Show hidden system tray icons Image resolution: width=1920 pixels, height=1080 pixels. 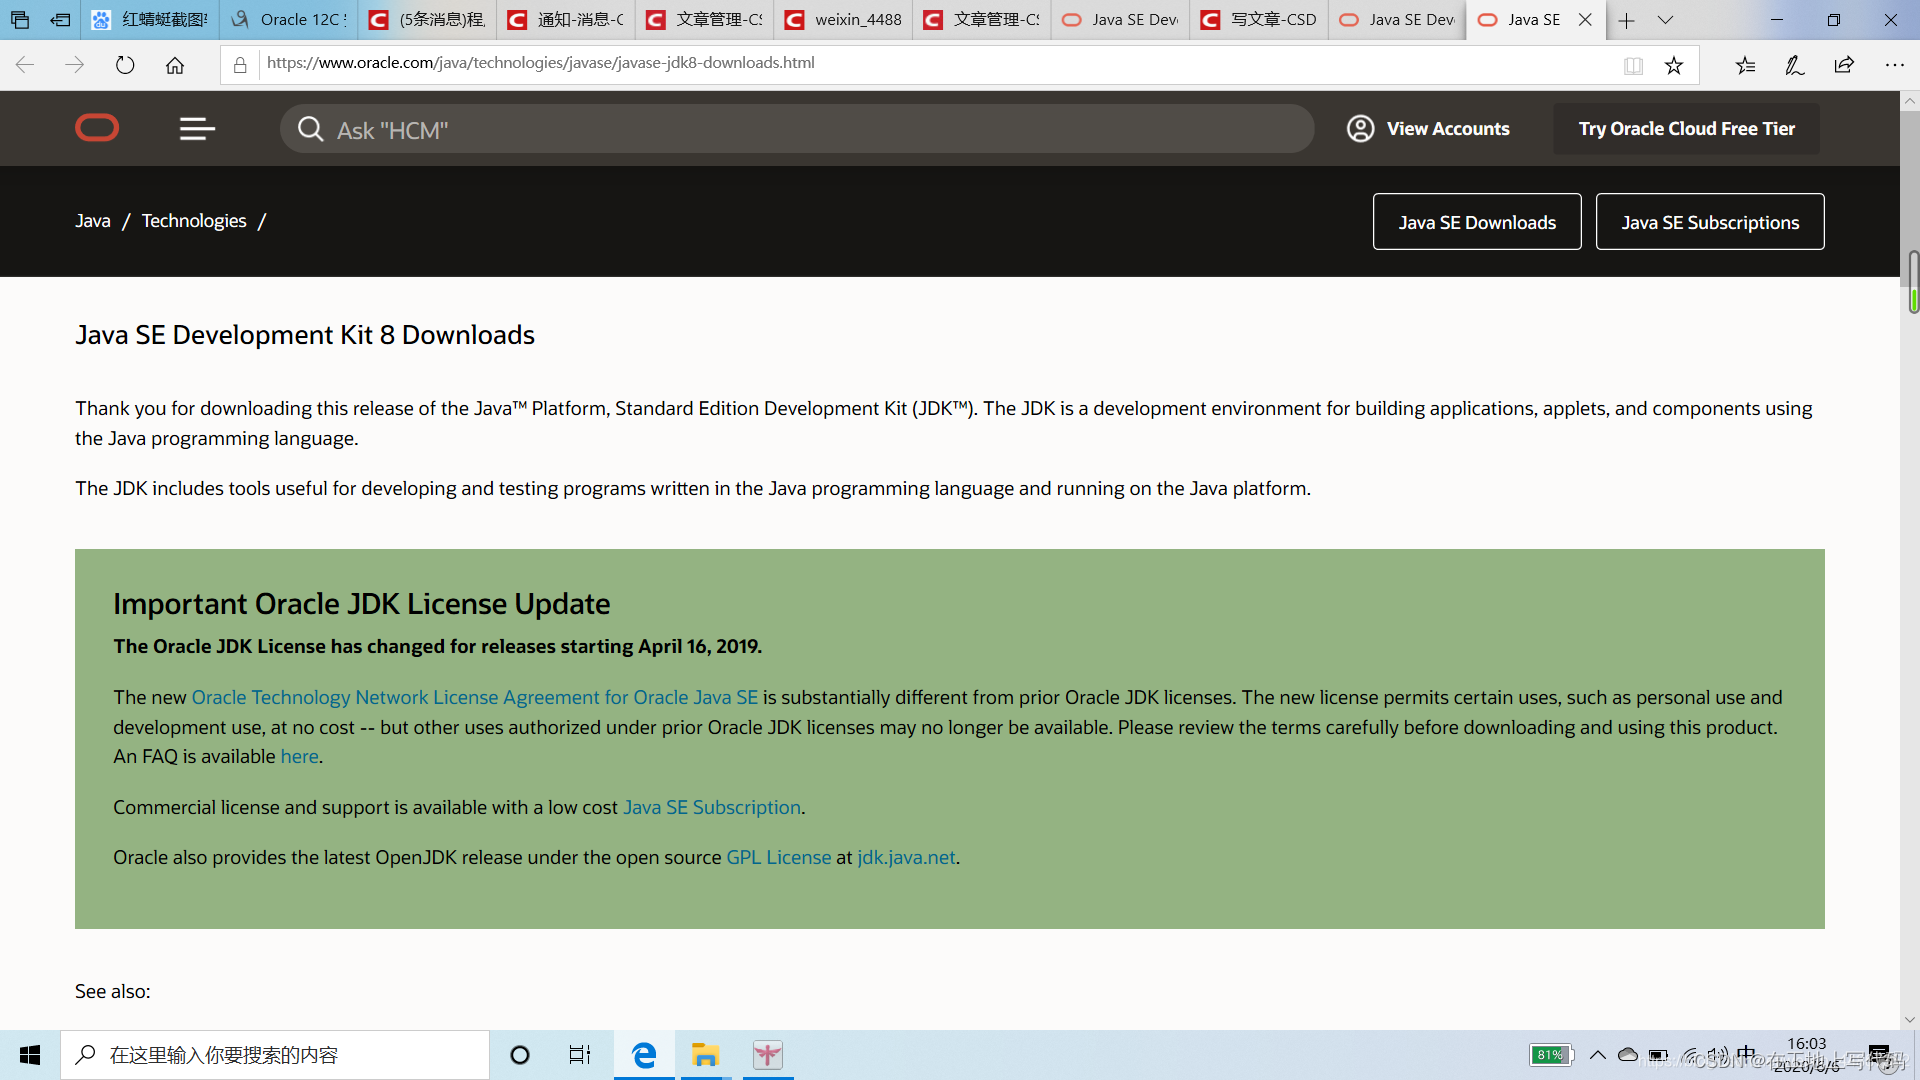pyautogui.click(x=1598, y=1055)
